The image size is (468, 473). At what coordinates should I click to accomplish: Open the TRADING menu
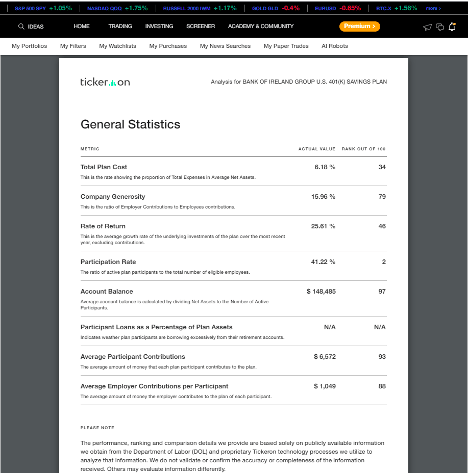click(120, 26)
